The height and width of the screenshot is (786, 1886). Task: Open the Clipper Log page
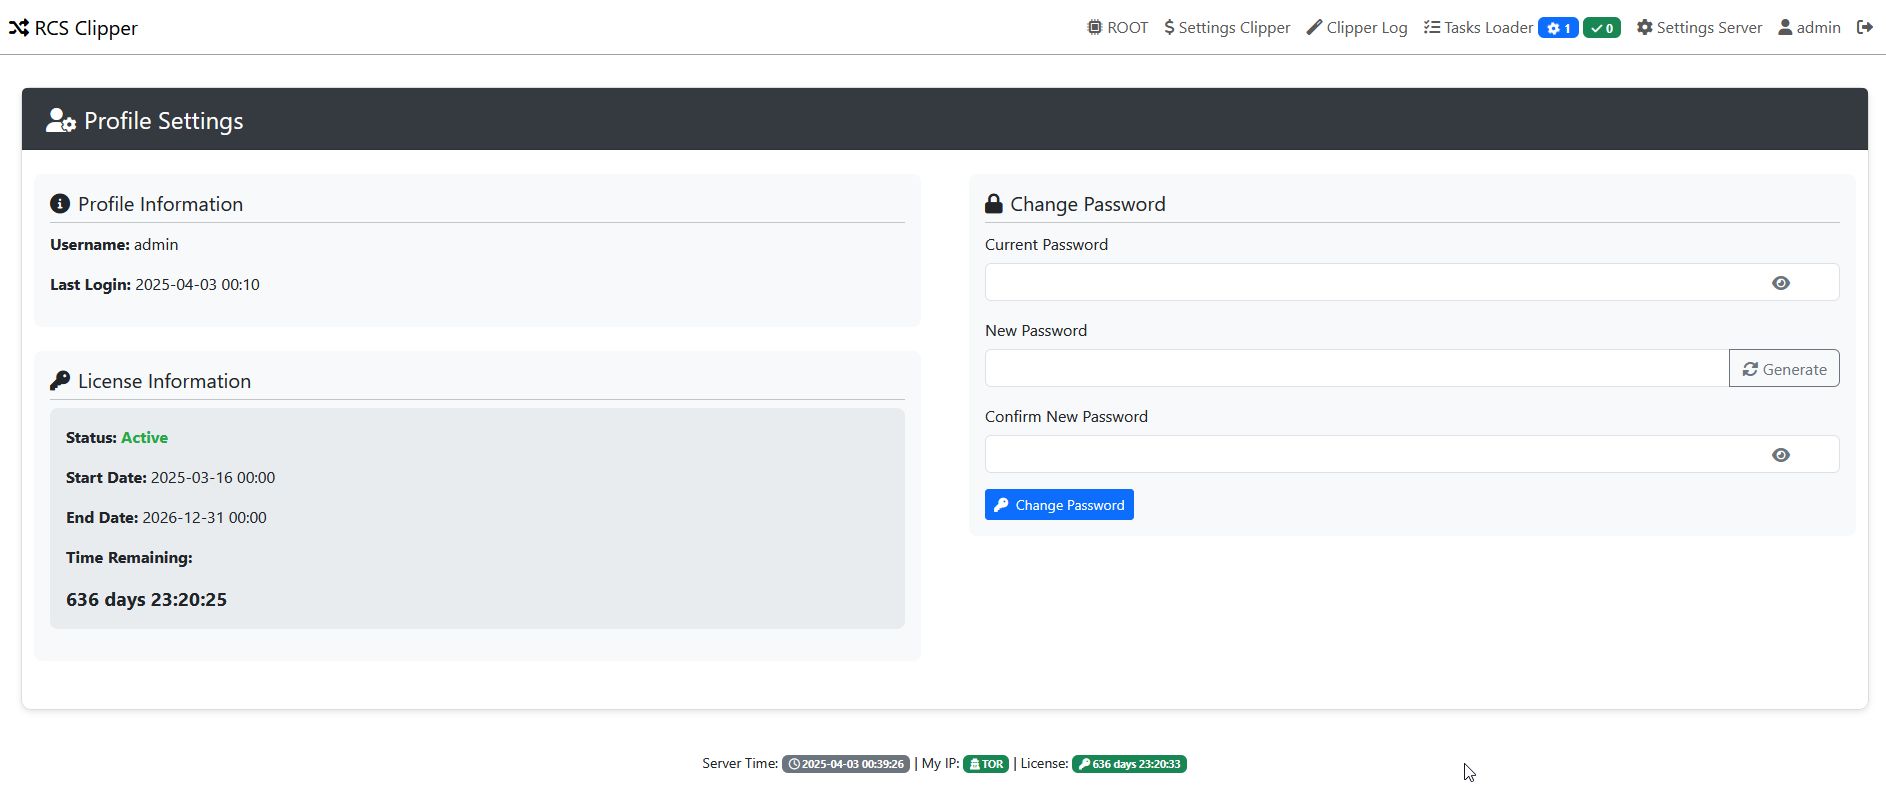pos(1357,28)
